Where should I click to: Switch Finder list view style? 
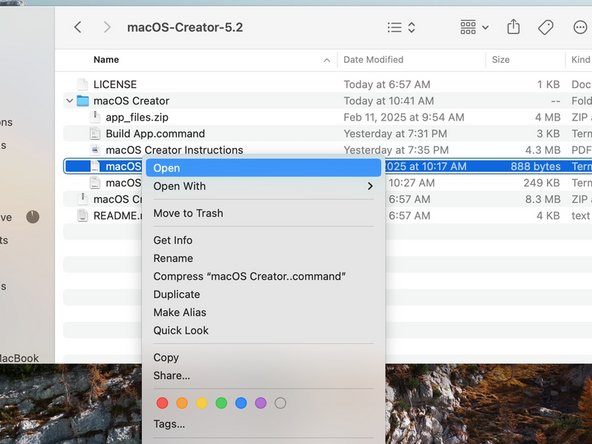395,27
